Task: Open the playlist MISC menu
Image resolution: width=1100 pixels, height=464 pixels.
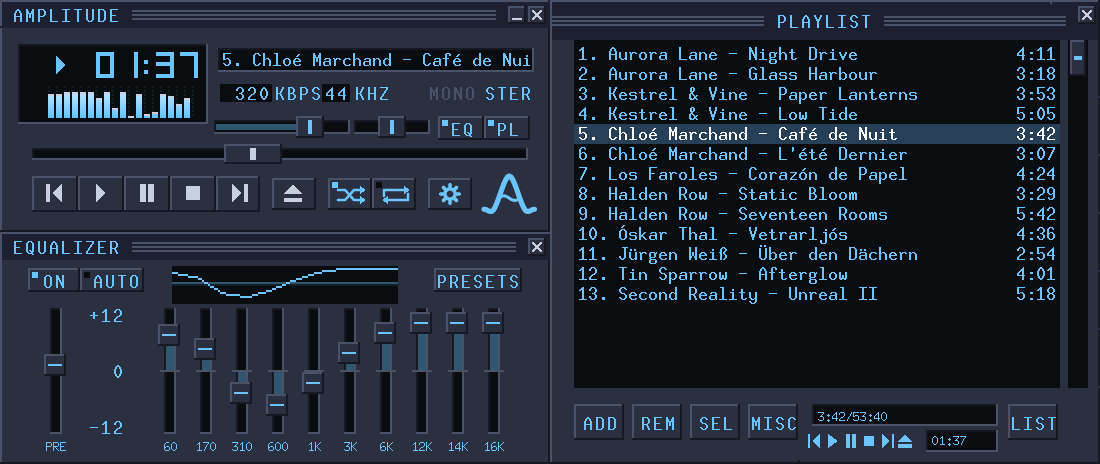Action: (x=774, y=423)
